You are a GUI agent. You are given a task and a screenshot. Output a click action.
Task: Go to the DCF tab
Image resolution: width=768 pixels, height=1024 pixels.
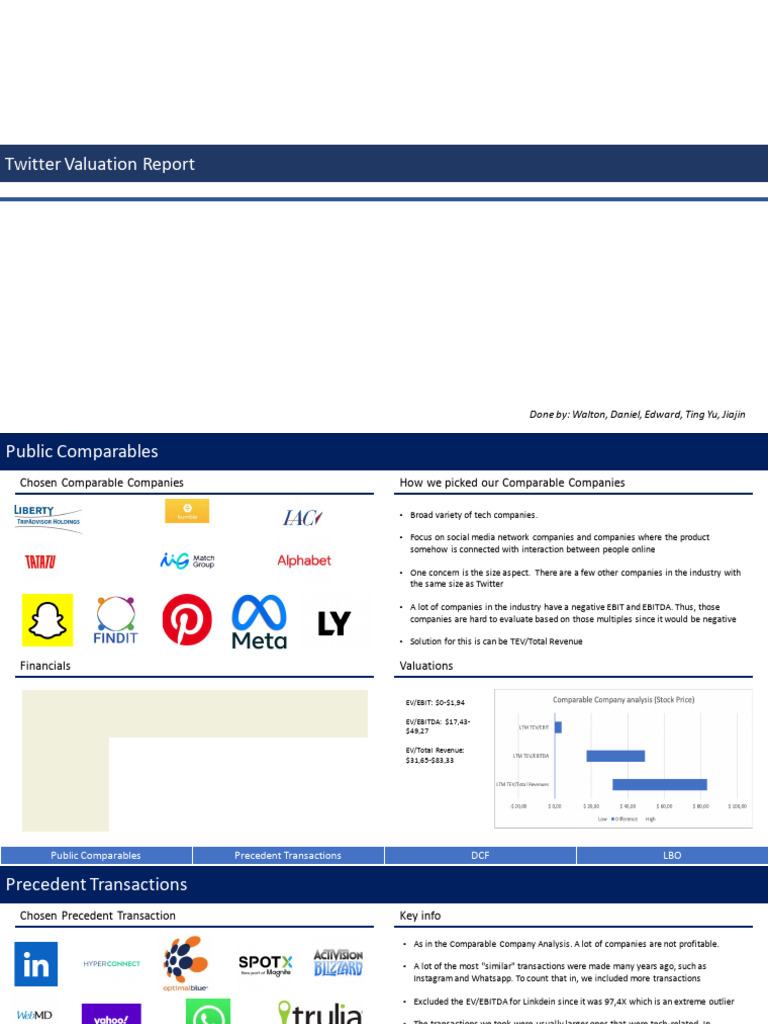pyautogui.click(x=480, y=855)
